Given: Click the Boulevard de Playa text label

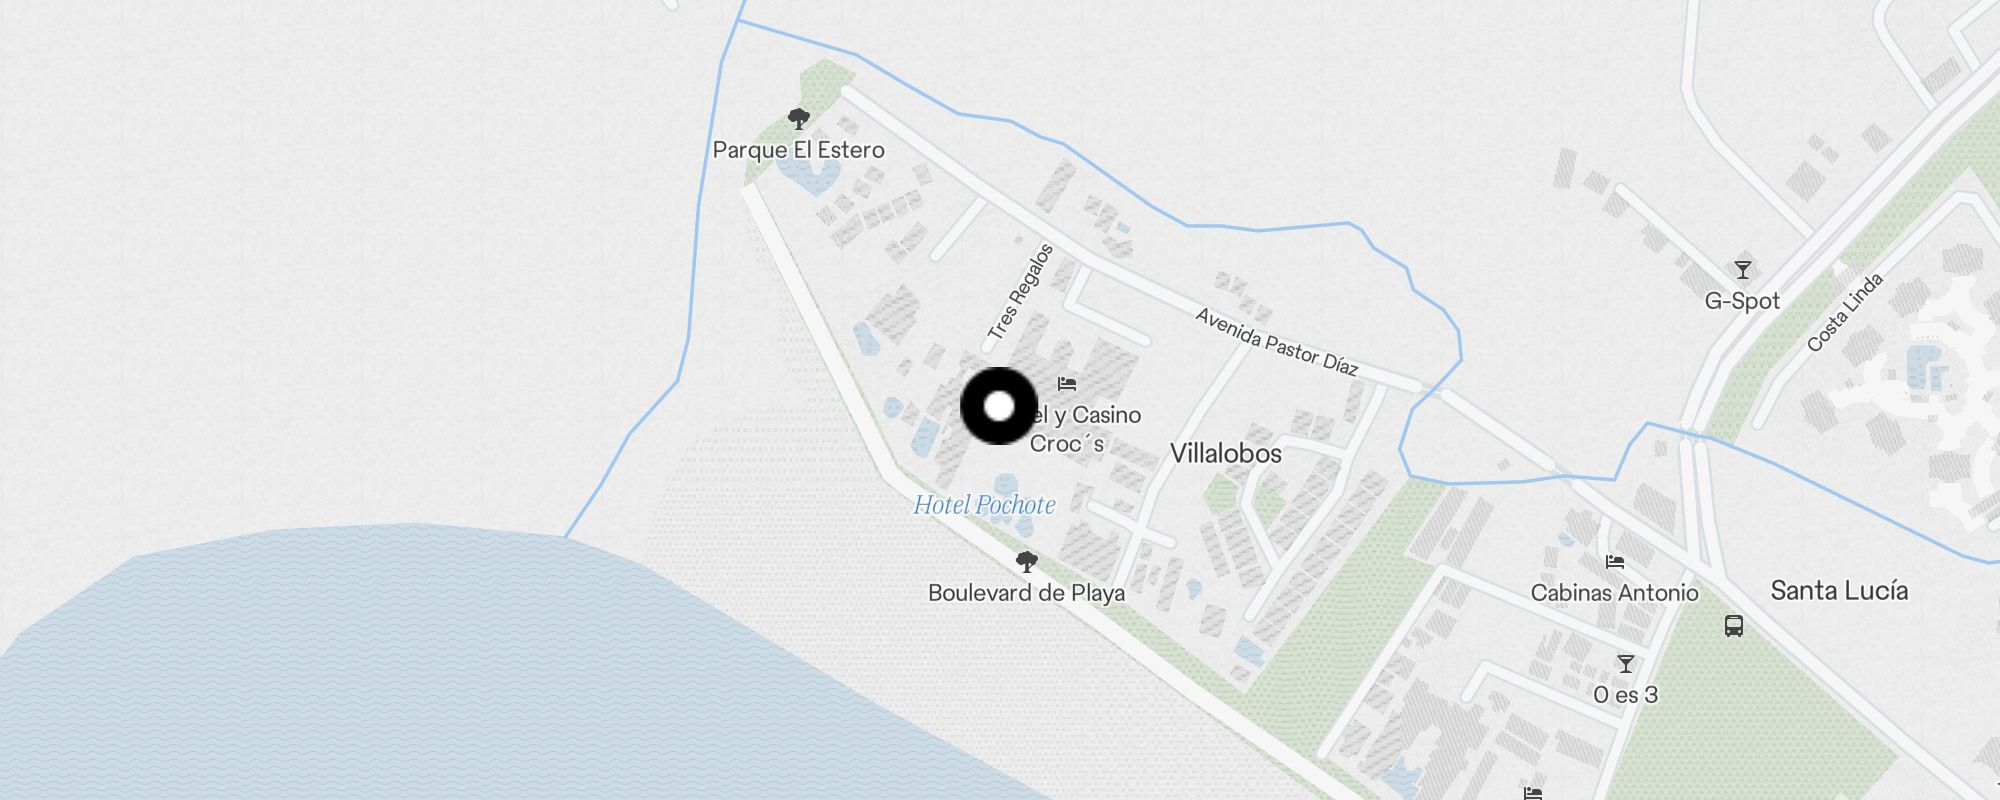Looking at the screenshot, I should 1026,593.
